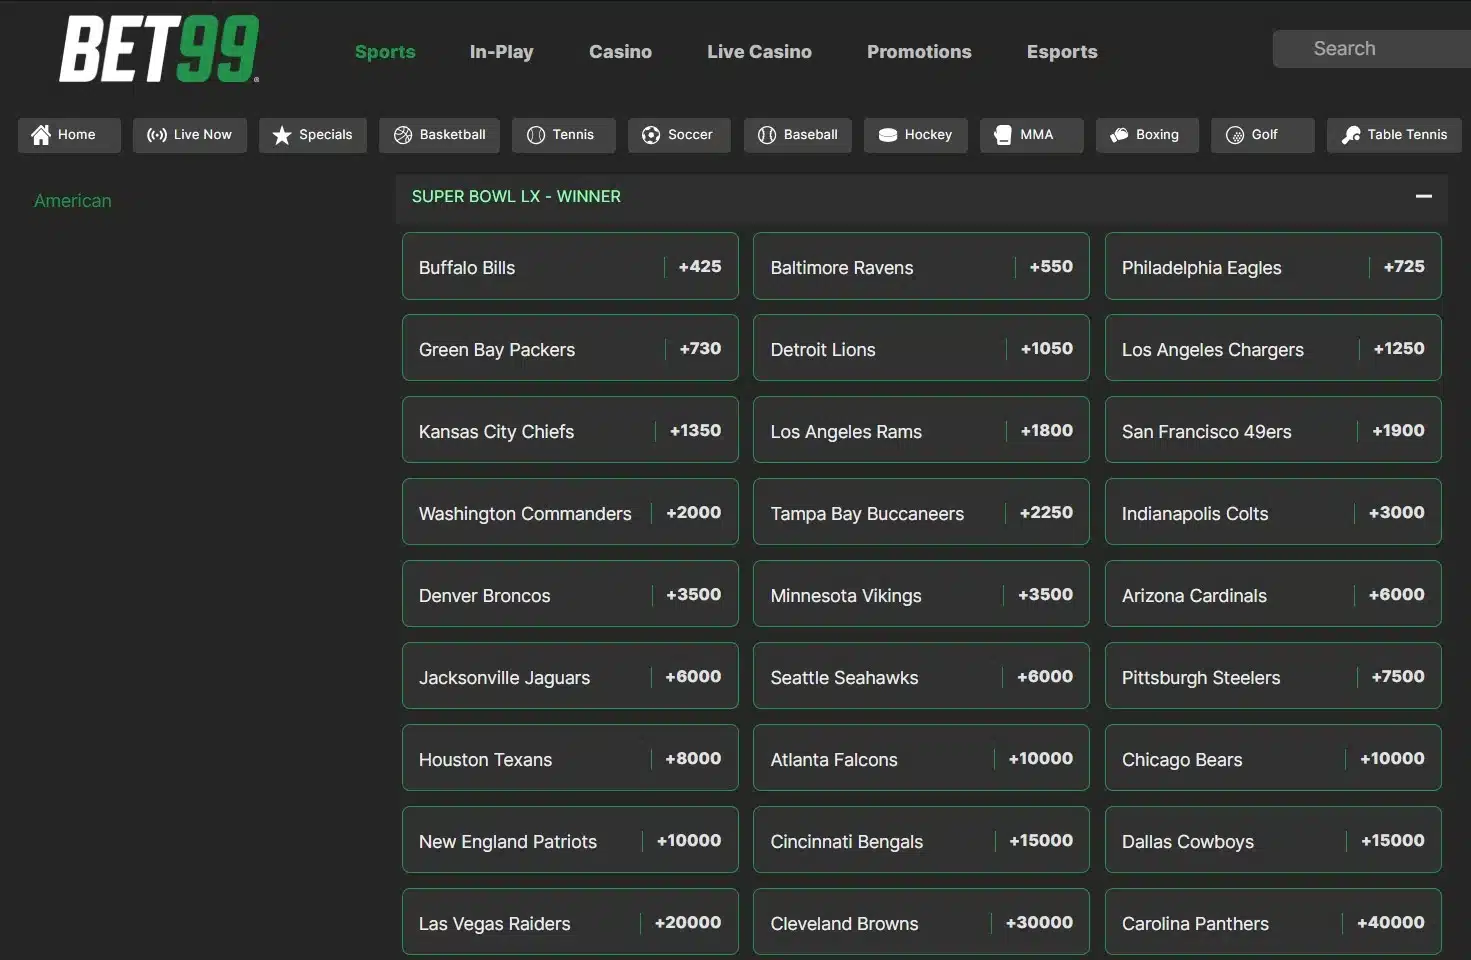Click the Search input field
Viewport: 1471px width, 960px height.
[1370, 49]
